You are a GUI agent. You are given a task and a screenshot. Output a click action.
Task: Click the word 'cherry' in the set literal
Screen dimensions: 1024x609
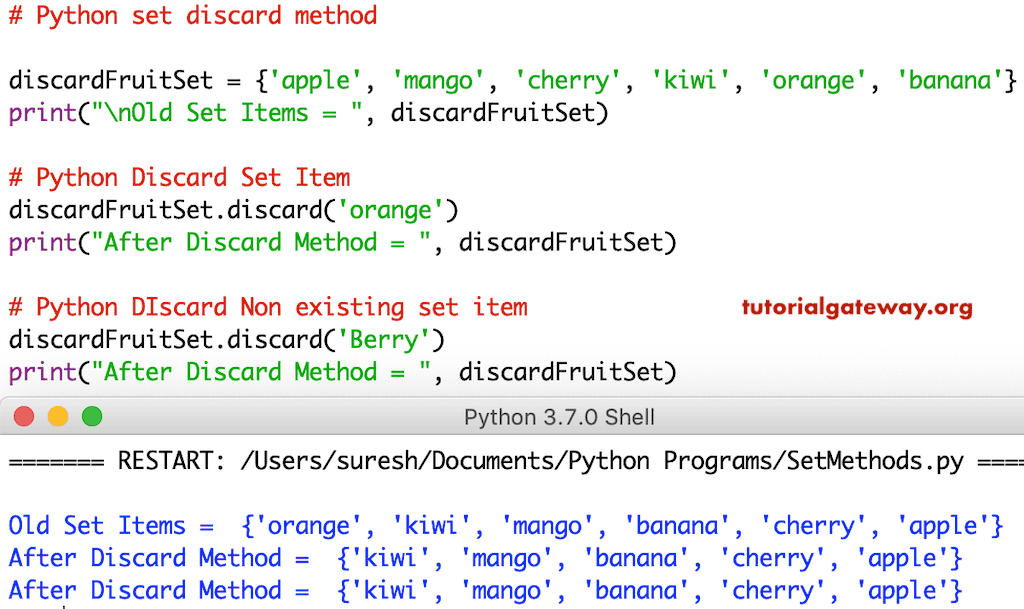pyautogui.click(x=568, y=80)
